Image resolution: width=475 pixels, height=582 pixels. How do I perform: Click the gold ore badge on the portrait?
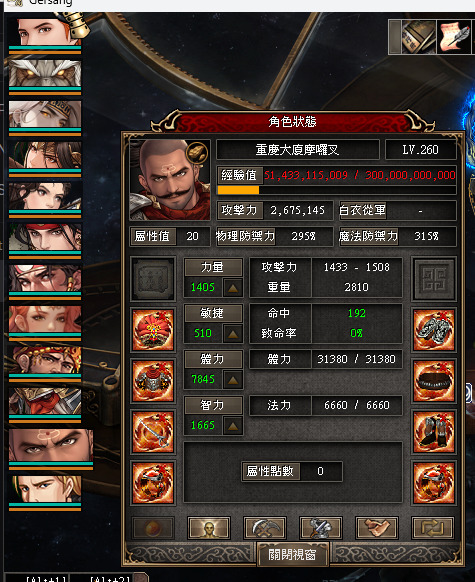(197, 153)
